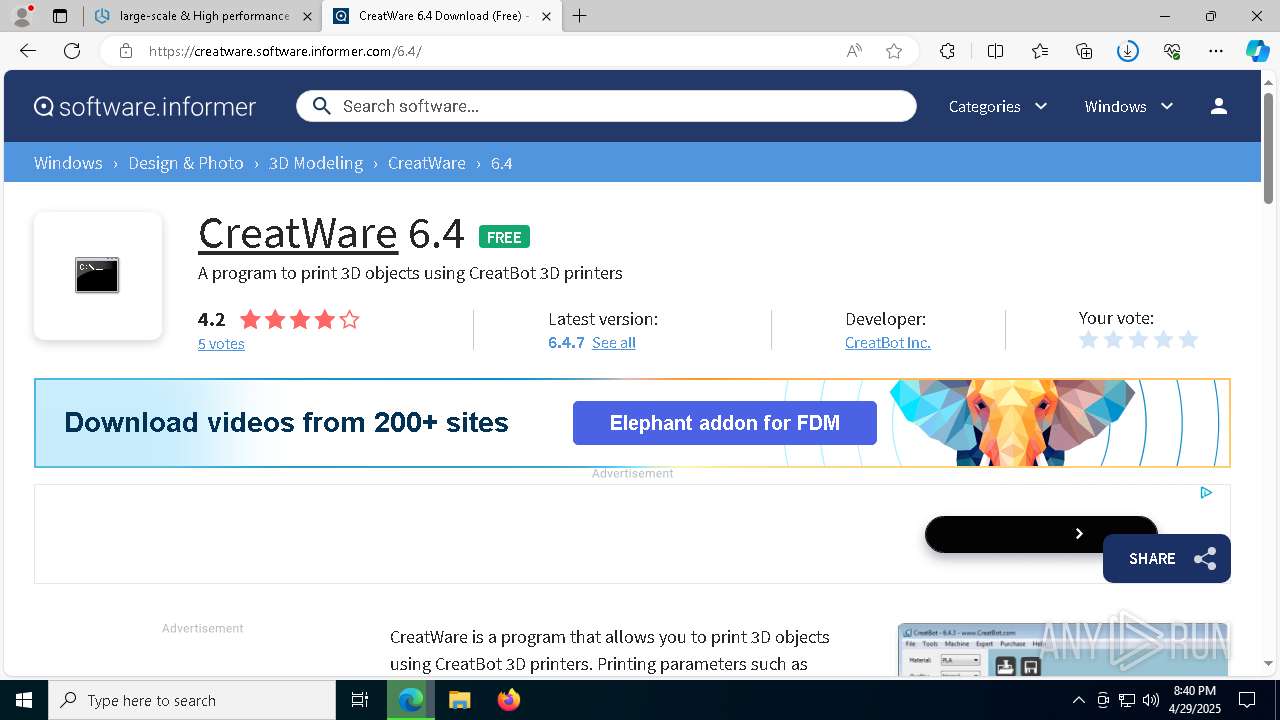Show hidden system tray icons
This screenshot has height=720, width=1280.
tap(1078, 700)
